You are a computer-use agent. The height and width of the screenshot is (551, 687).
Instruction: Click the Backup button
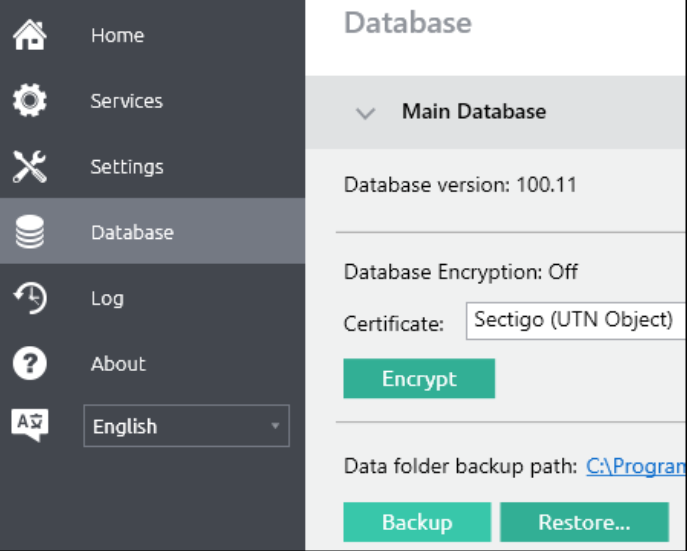point(417,522)
